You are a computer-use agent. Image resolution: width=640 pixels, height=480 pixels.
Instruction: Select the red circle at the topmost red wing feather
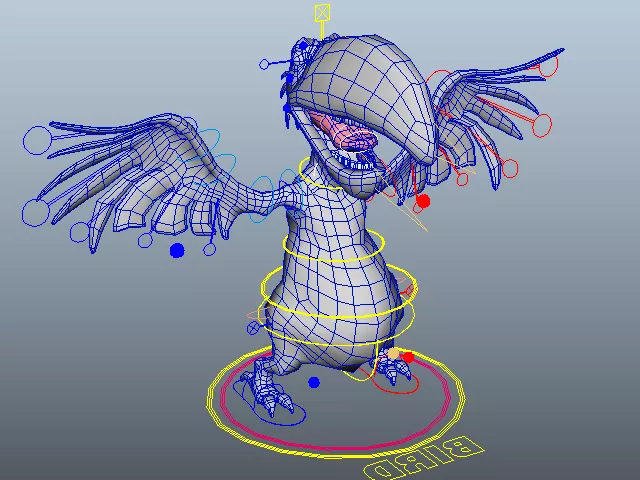(x=547, y=66)
